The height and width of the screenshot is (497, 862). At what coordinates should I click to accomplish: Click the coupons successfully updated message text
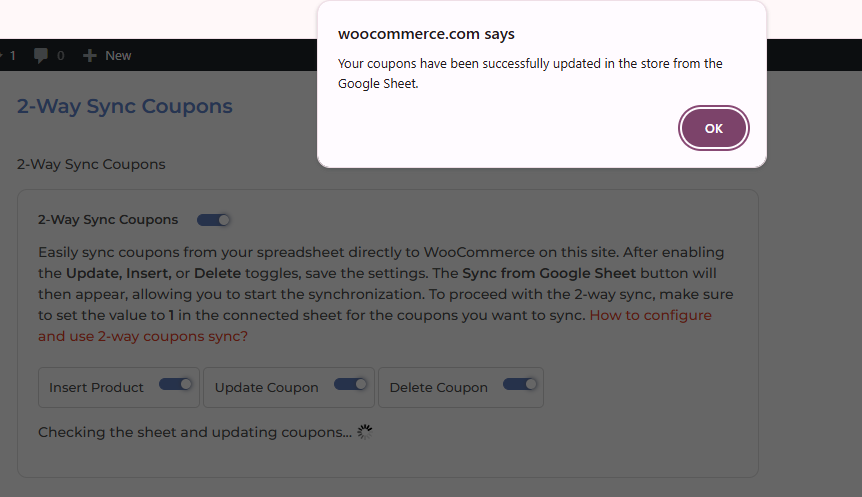(x=530, y=73)
